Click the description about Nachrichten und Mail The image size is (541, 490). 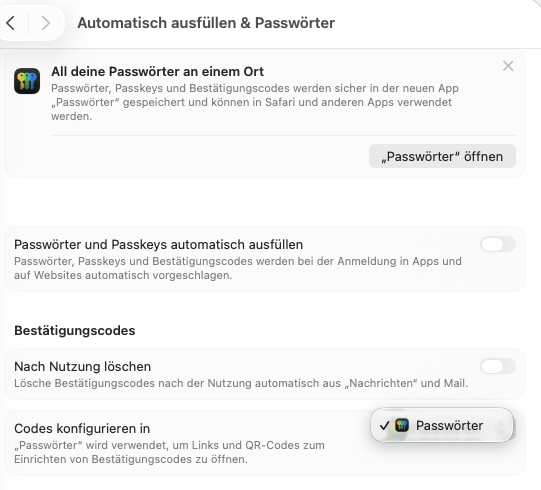241,383
